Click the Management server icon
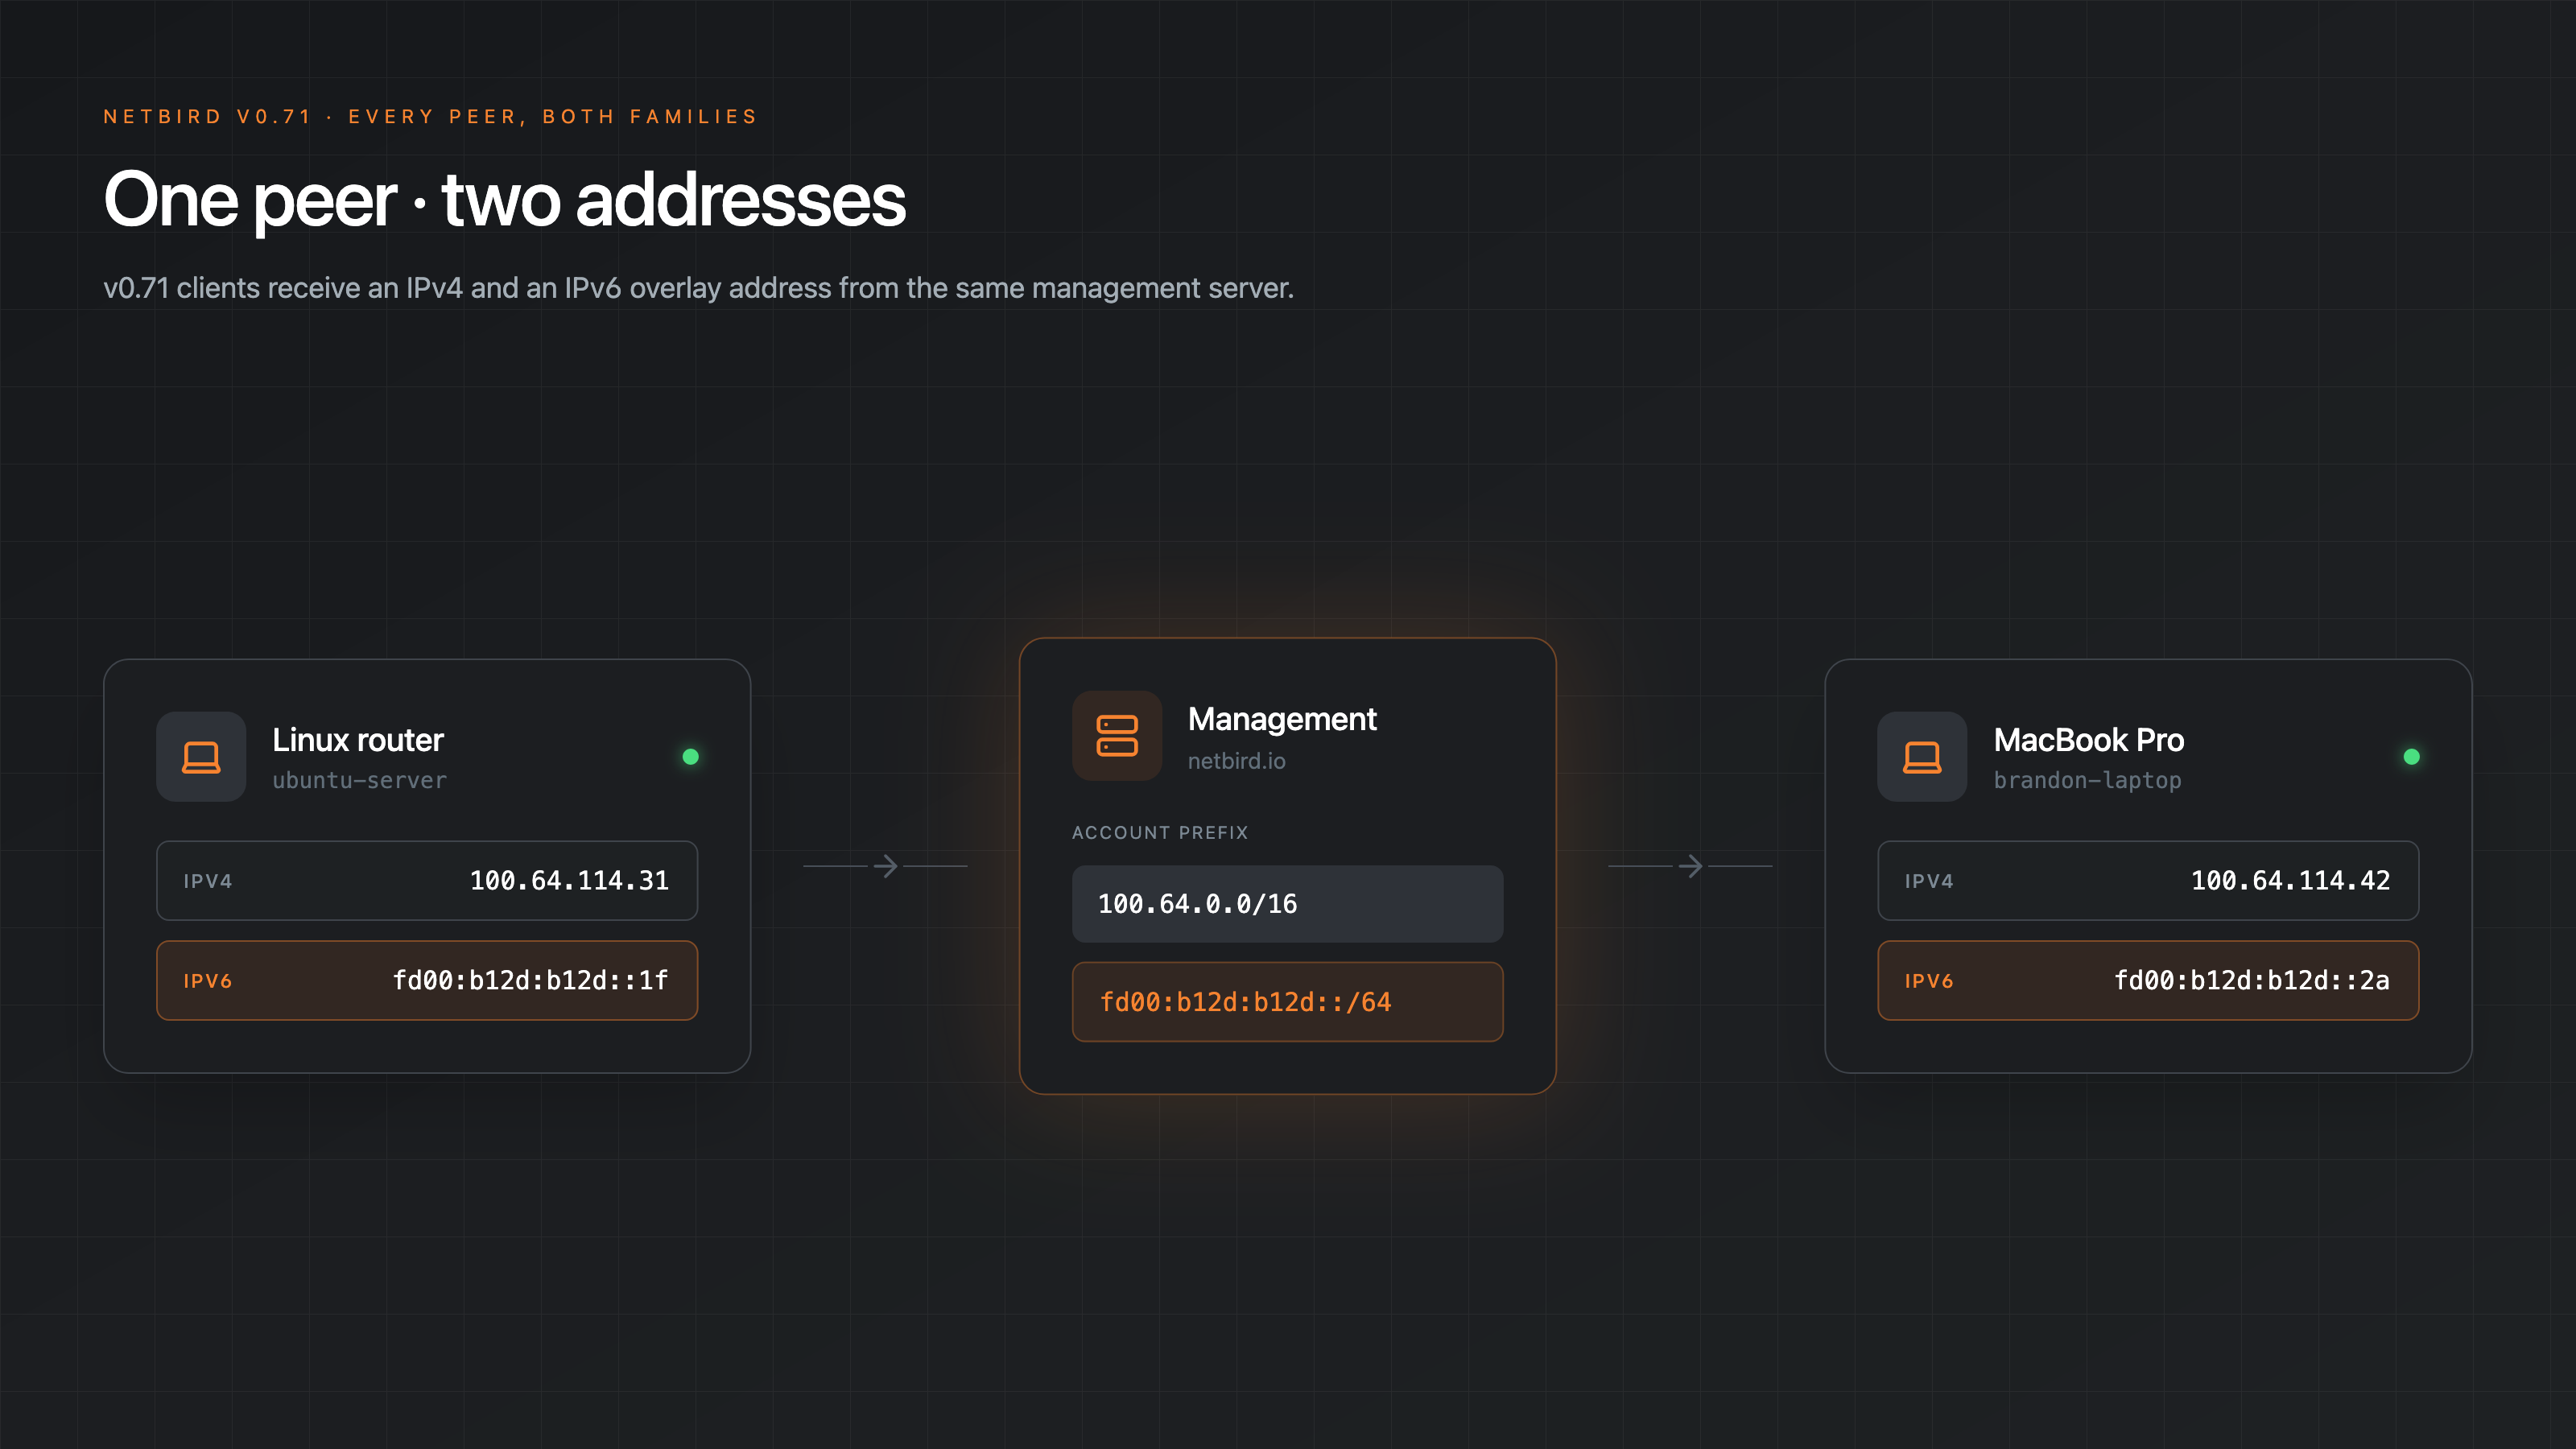 tap(1117, 736)
